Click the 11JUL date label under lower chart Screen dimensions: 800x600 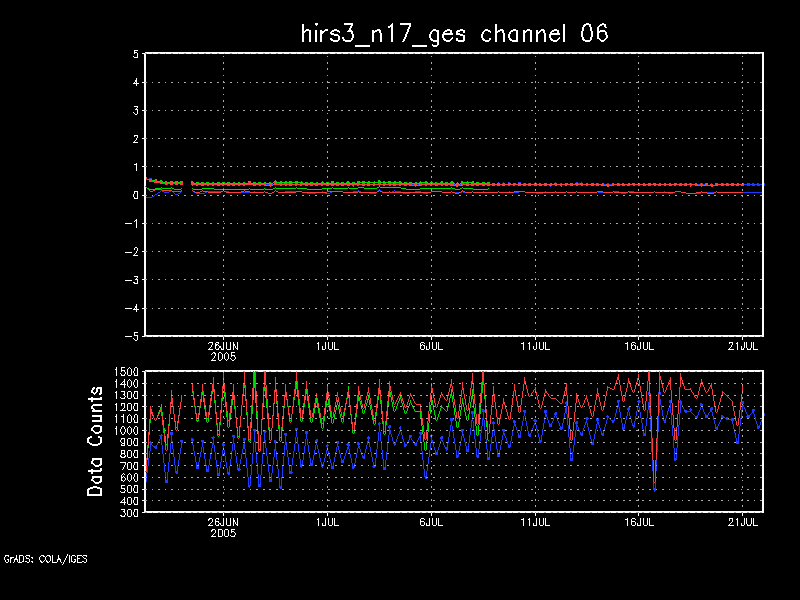(x=536, y=522)
